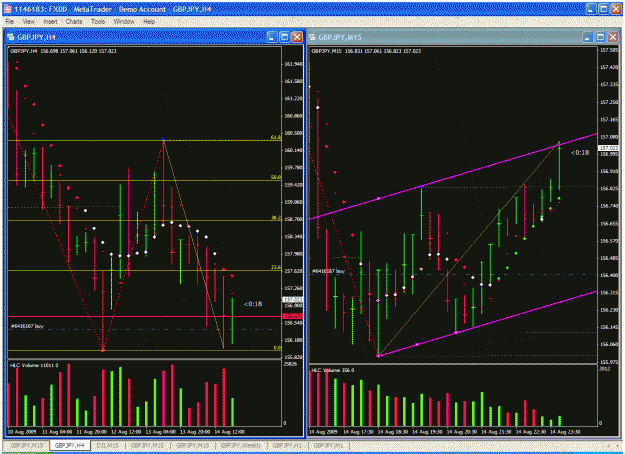Close the GBPJPY,M15 chart window
Image resolution: width=625 pixels, height=454 pixels.
click(613, 37)
